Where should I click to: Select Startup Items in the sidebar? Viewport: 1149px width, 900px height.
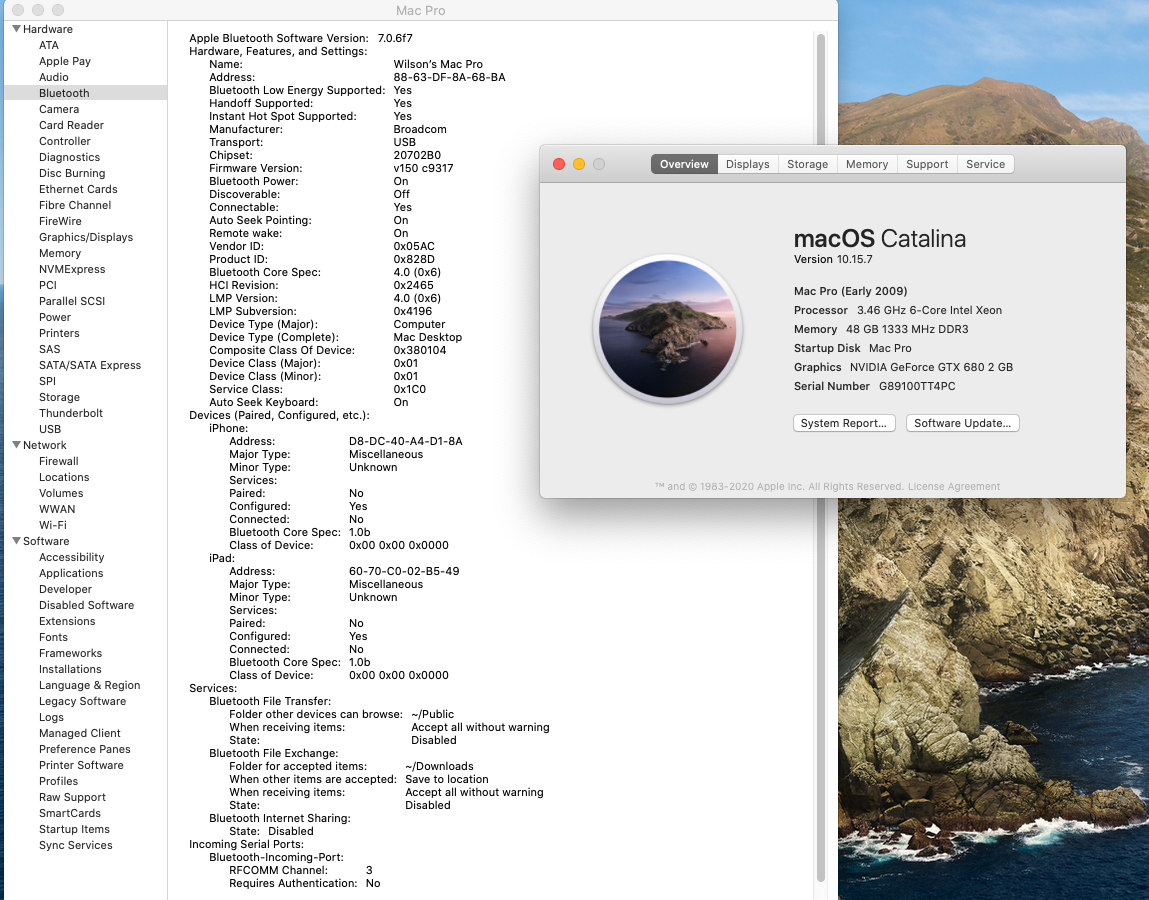pos(74,829)
